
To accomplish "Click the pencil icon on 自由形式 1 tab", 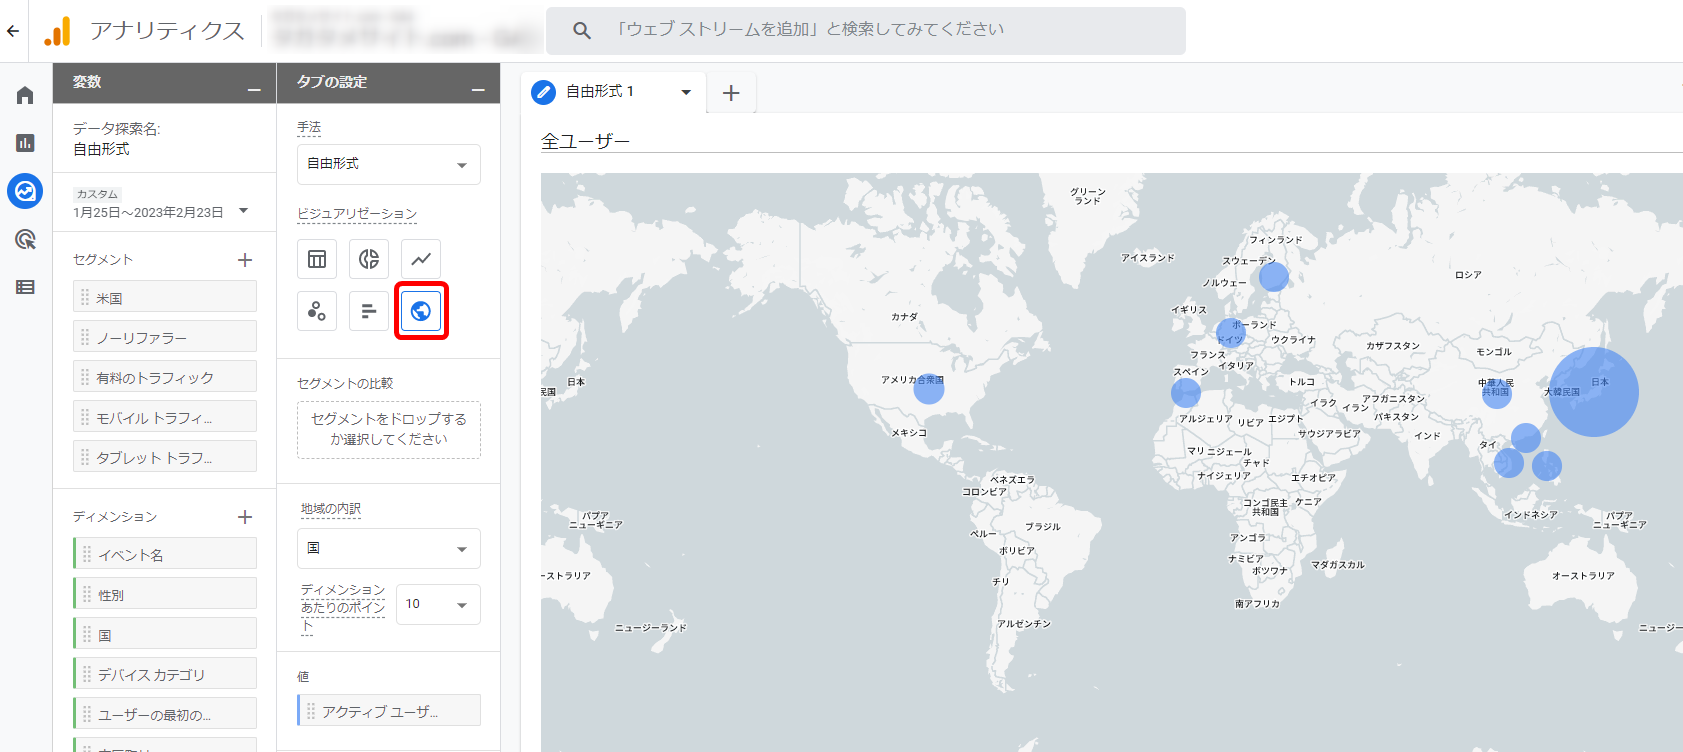I will tap(543, 92).
